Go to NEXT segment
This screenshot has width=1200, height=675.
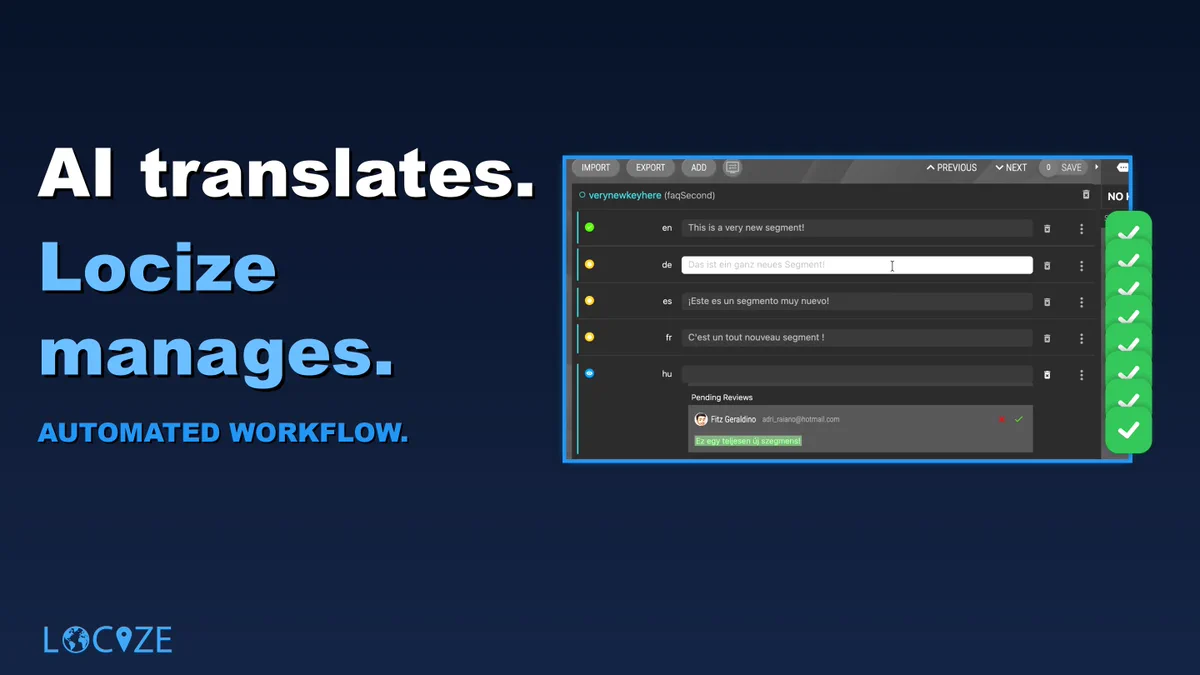pos(1011,168)
